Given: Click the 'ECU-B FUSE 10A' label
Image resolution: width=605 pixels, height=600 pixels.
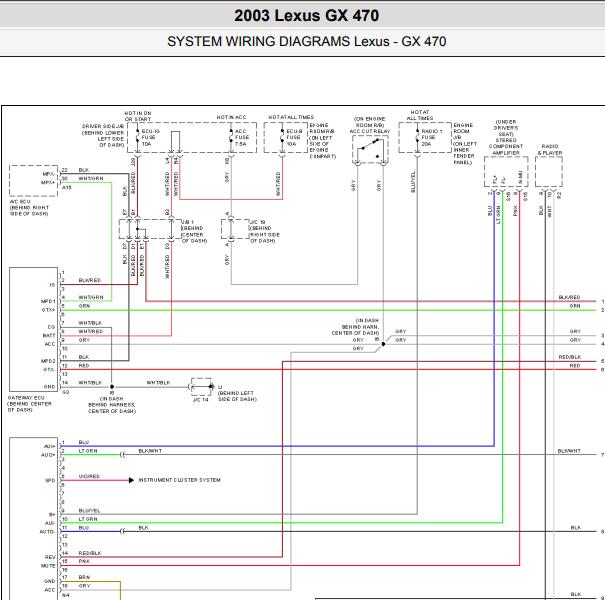Looking at the screenshot, I should coord(293,137).
